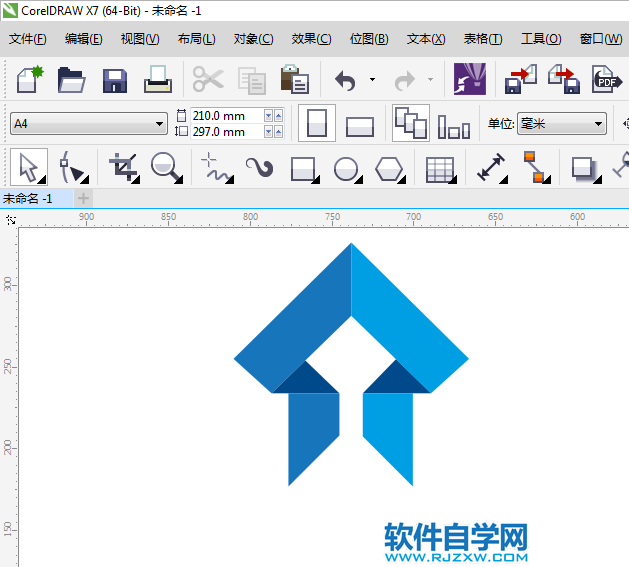Click the light blue right roof shape

pyautogui.click(x=409, y=317)
